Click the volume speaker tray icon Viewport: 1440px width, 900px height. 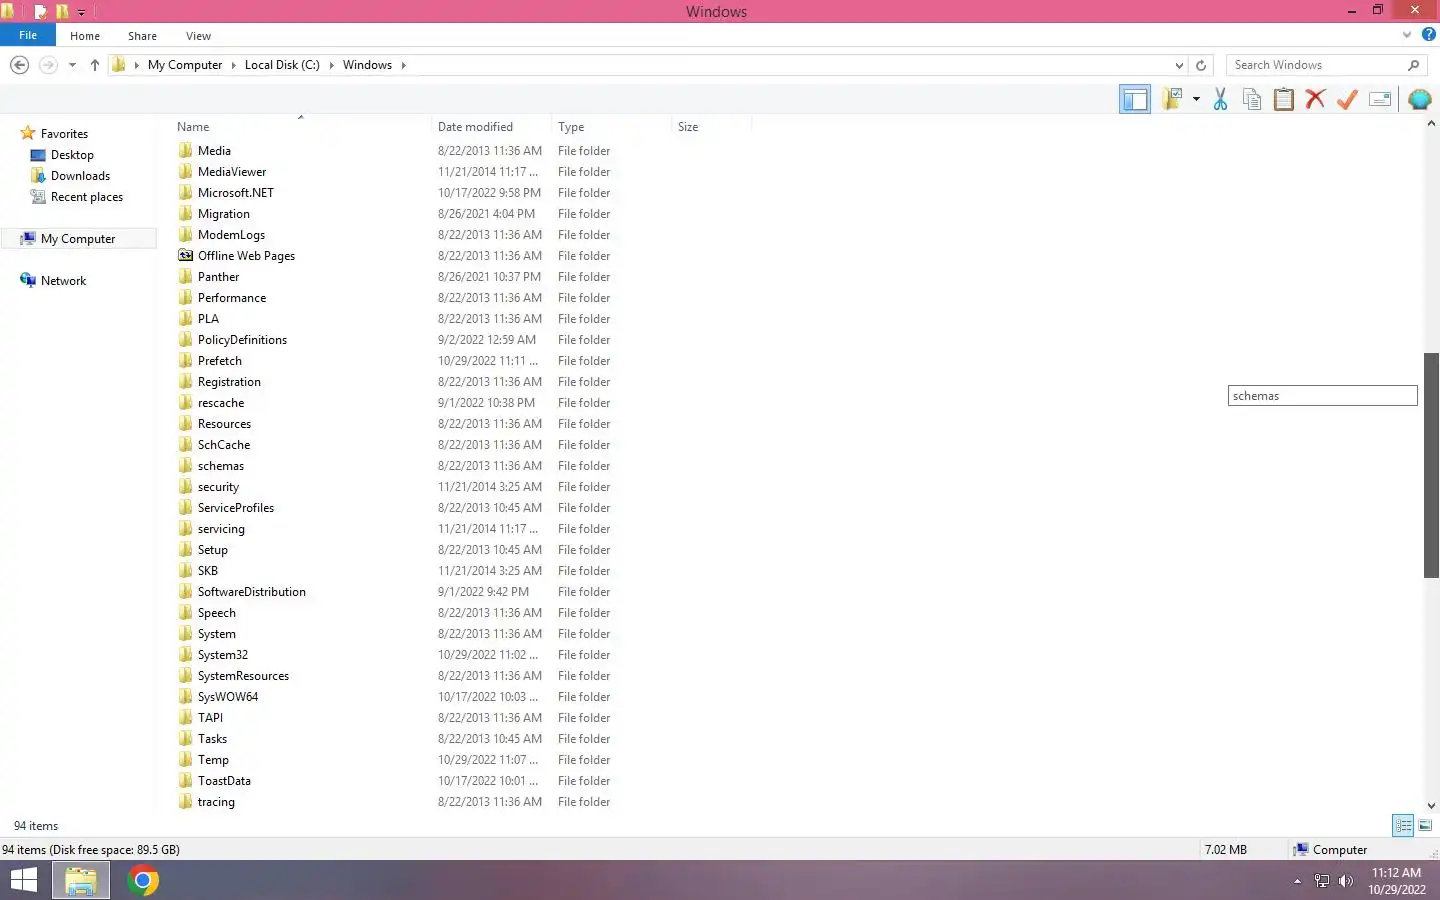pyautogui.click(x=1346, y=881)
